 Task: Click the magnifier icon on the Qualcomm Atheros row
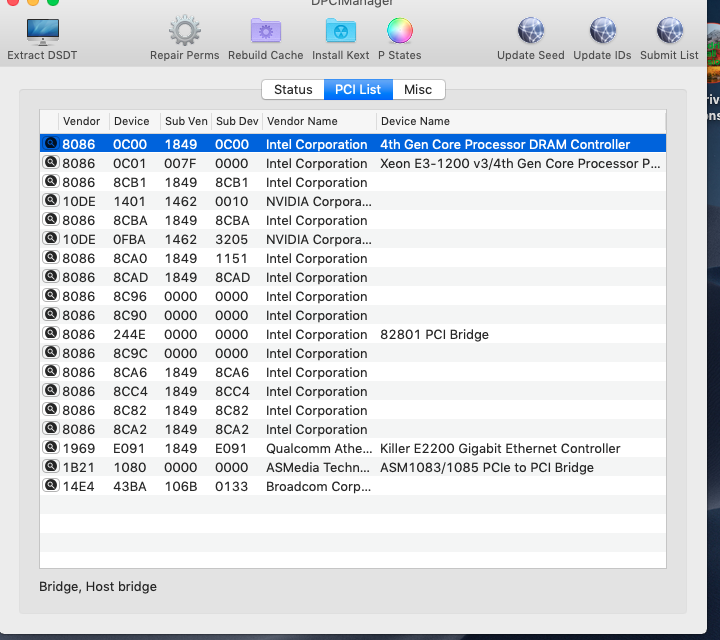(x=50, y=448)
